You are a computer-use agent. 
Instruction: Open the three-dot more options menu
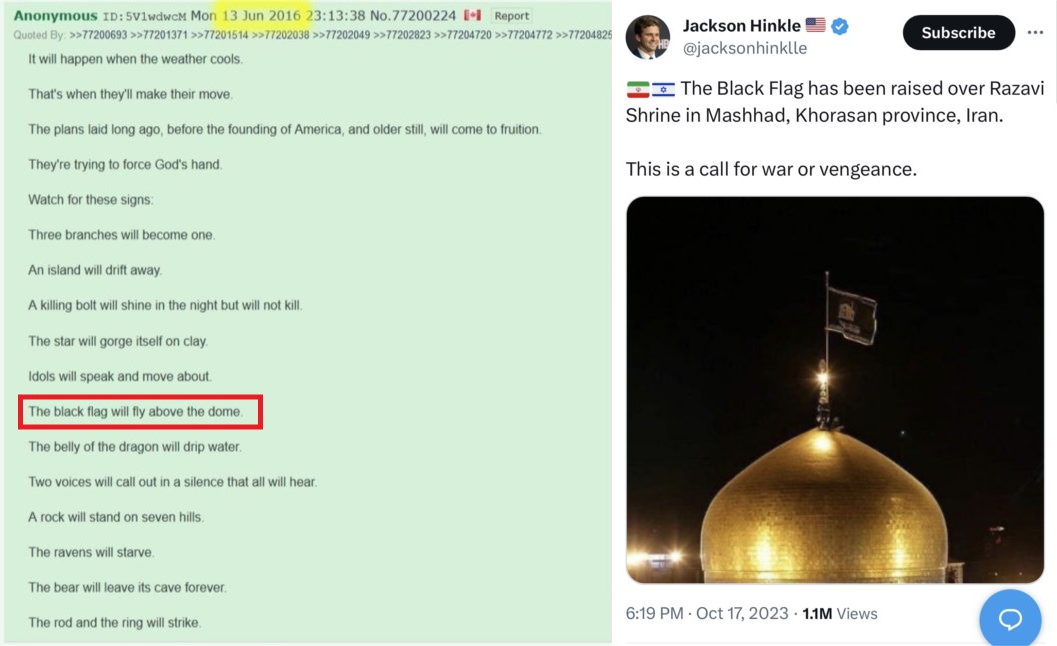tap(1035, 33)
